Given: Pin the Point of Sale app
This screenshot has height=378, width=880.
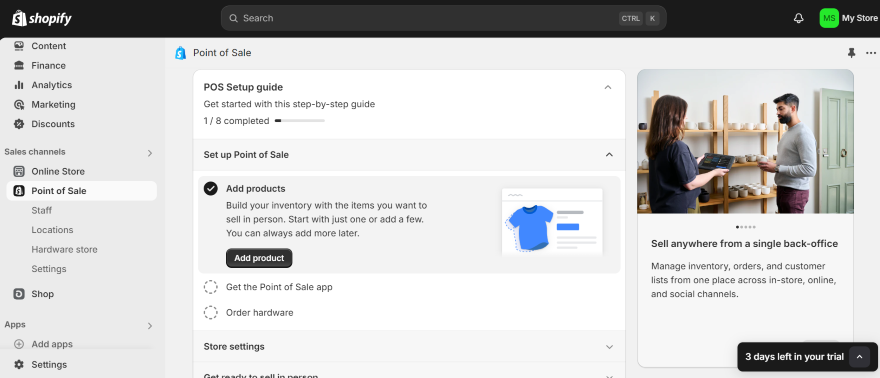Looking at the screenshot, I should point(851,53).
